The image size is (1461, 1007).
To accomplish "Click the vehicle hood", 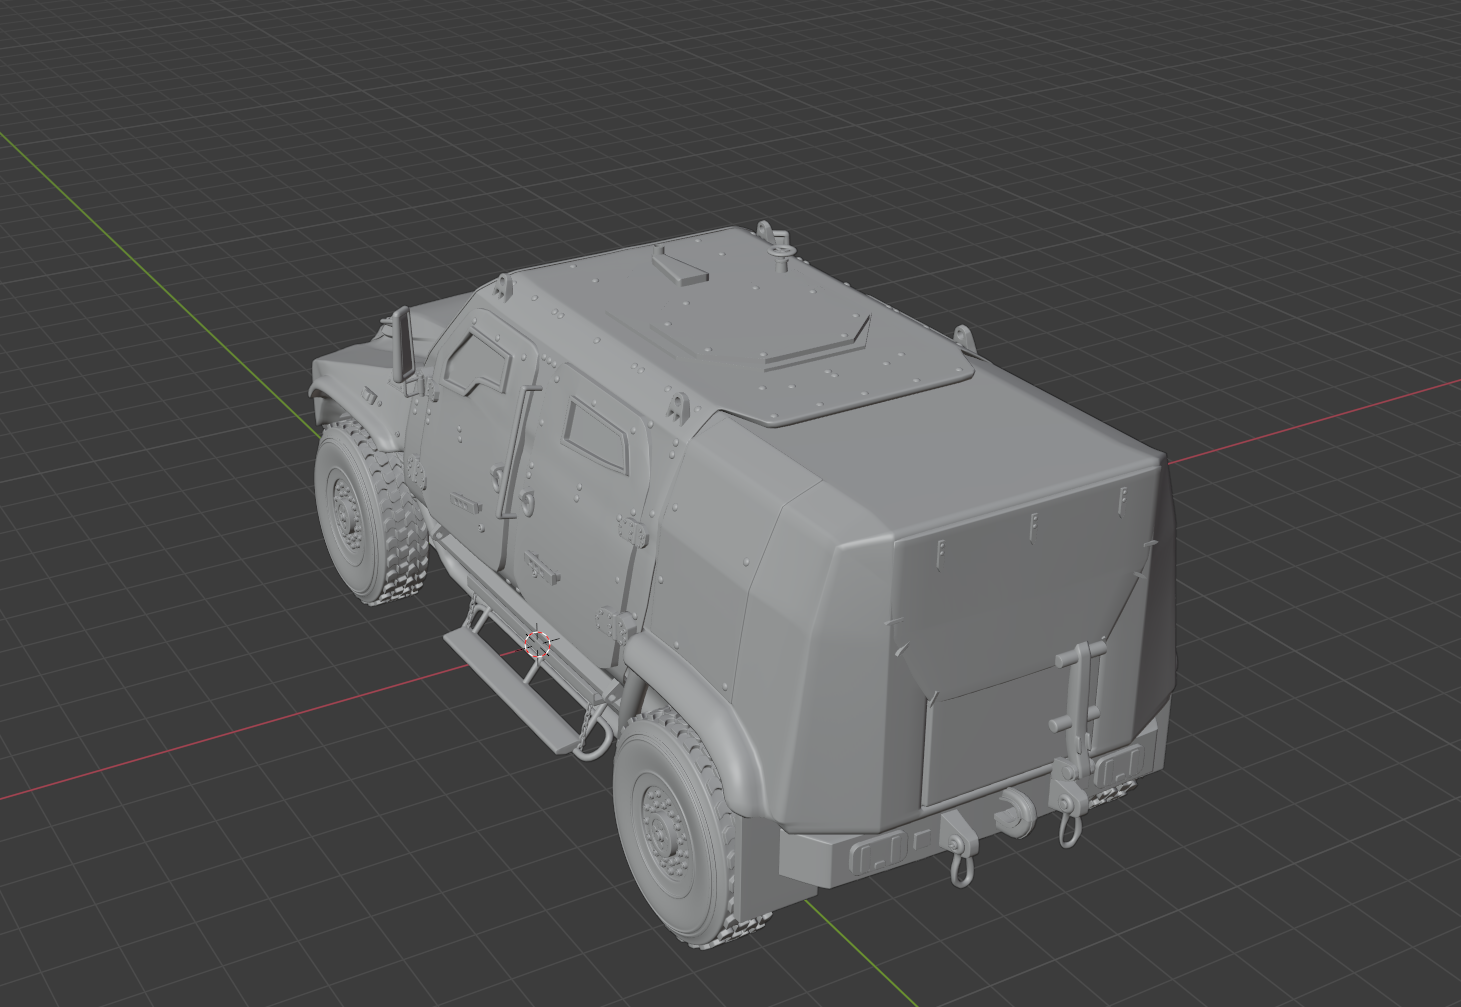I will (x=345, y=370).
